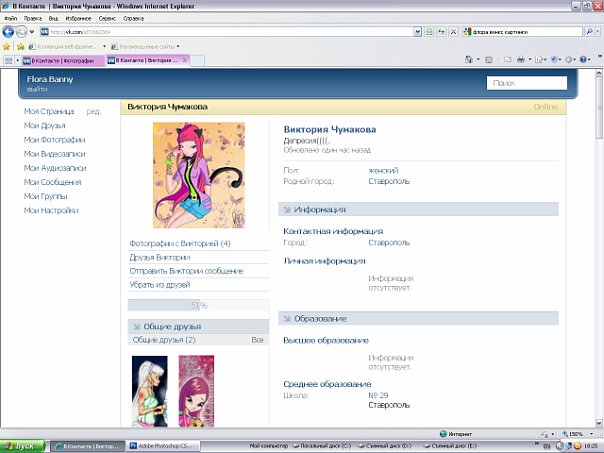Image resolution: width=604 pixels, height=453 pixels.
Task: Click the browser Back arrow button
Action: [8, 32]
